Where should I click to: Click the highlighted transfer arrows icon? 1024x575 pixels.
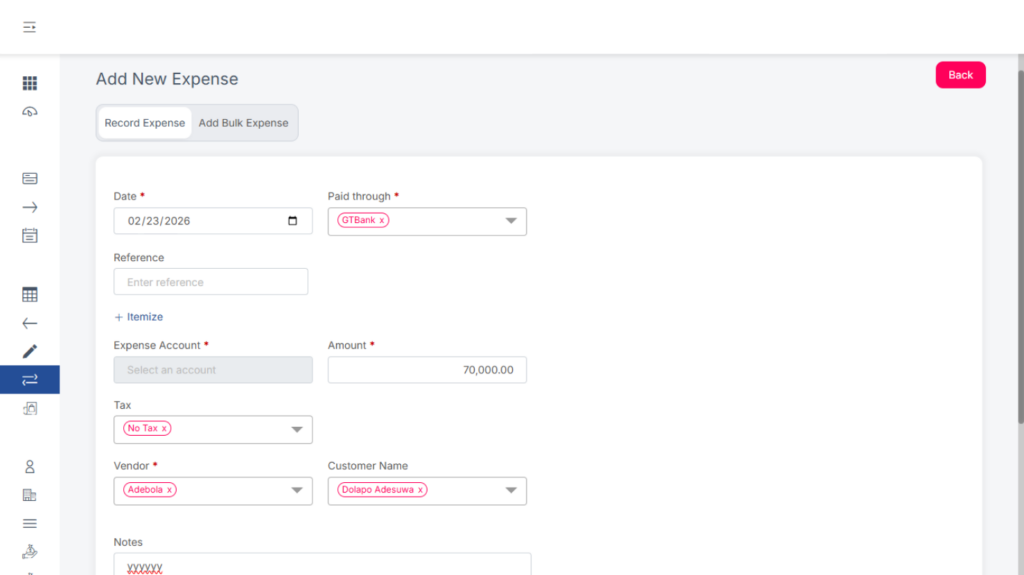click(30, 379)
